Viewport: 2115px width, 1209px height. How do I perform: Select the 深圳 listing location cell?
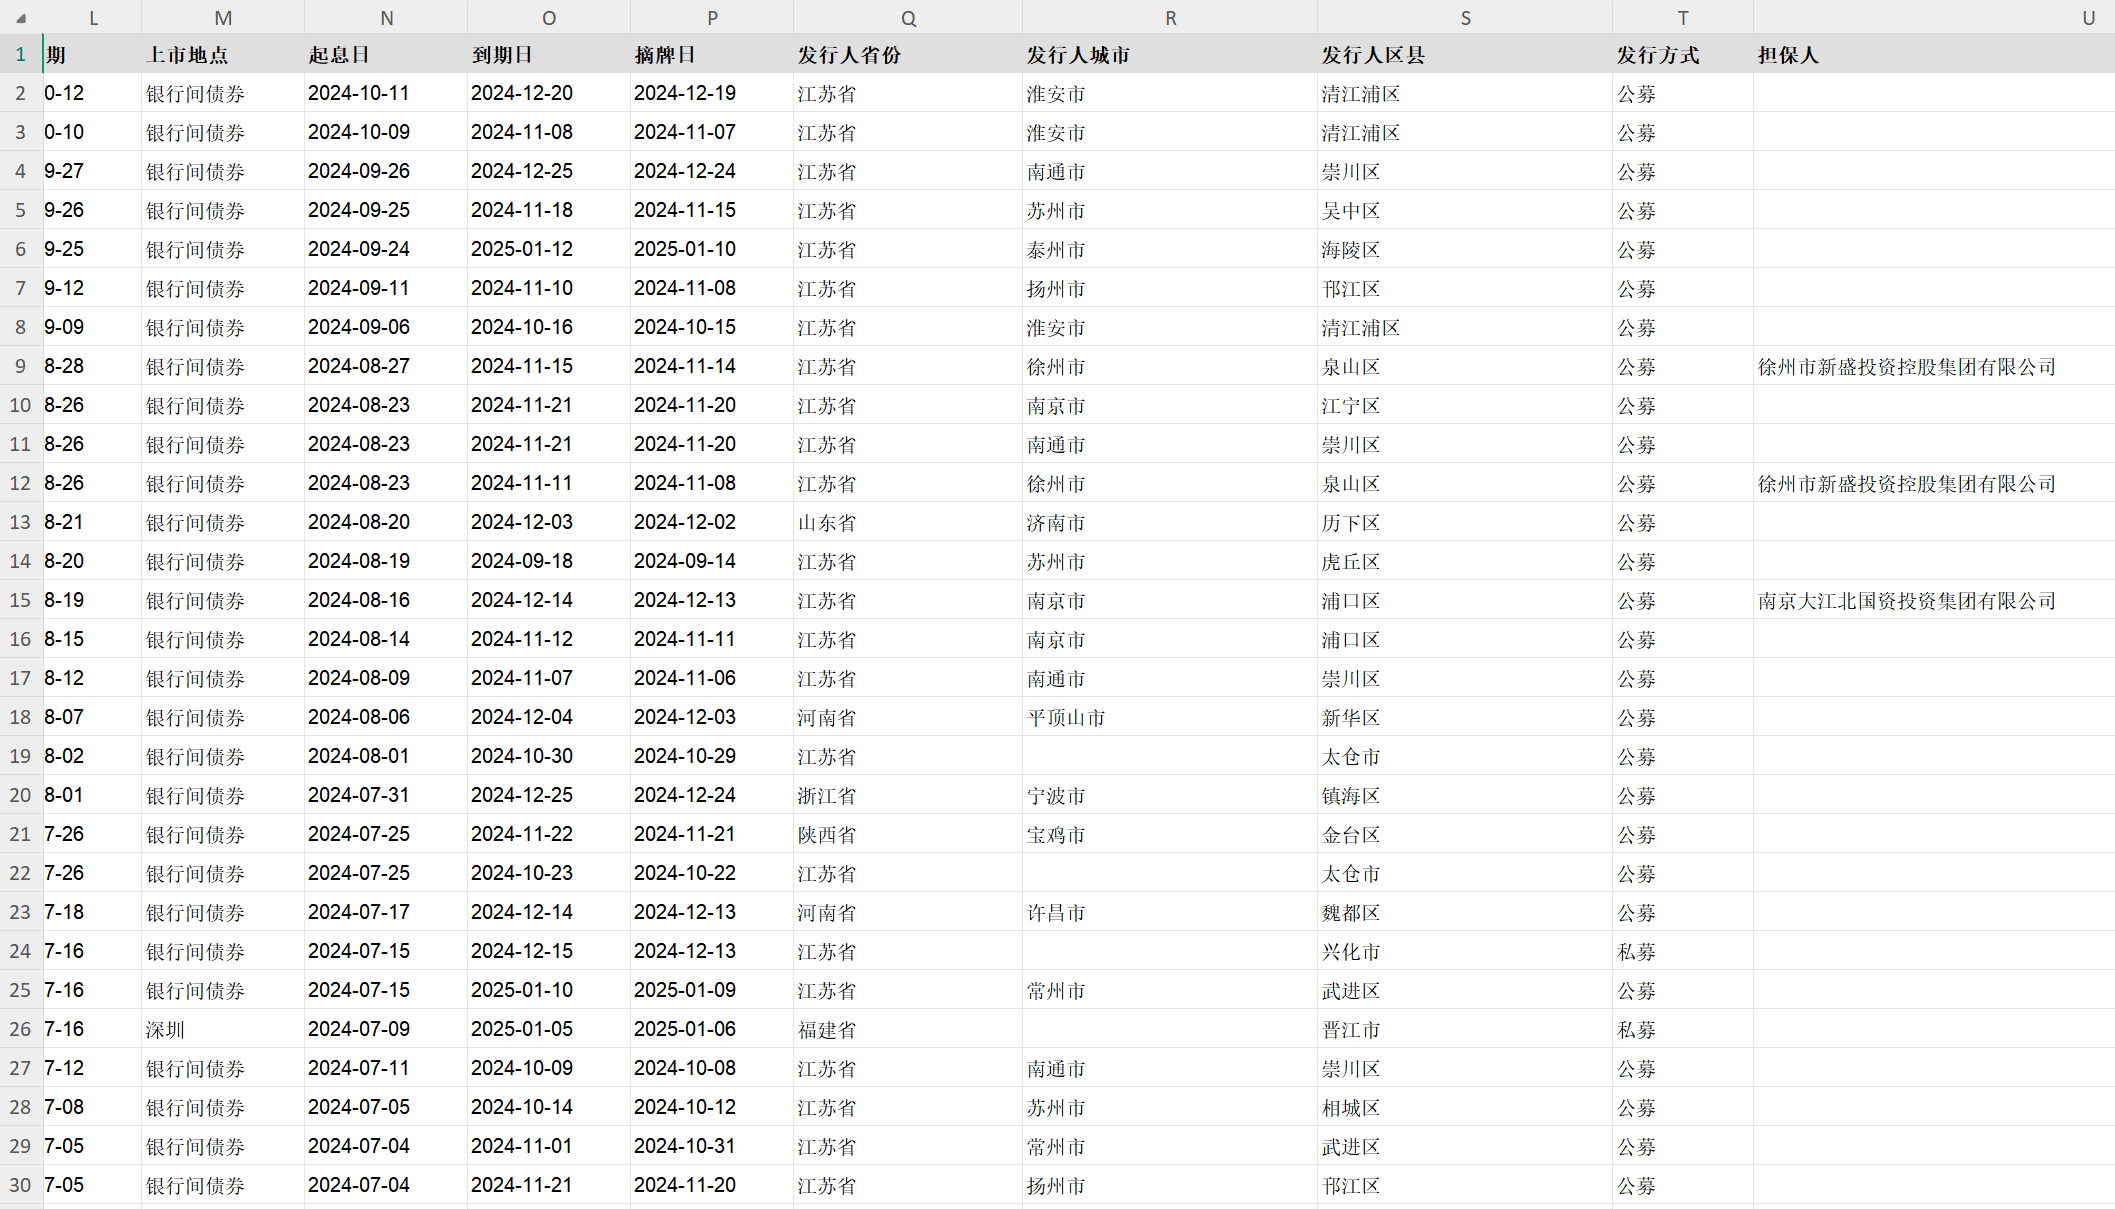(166, 1029)
